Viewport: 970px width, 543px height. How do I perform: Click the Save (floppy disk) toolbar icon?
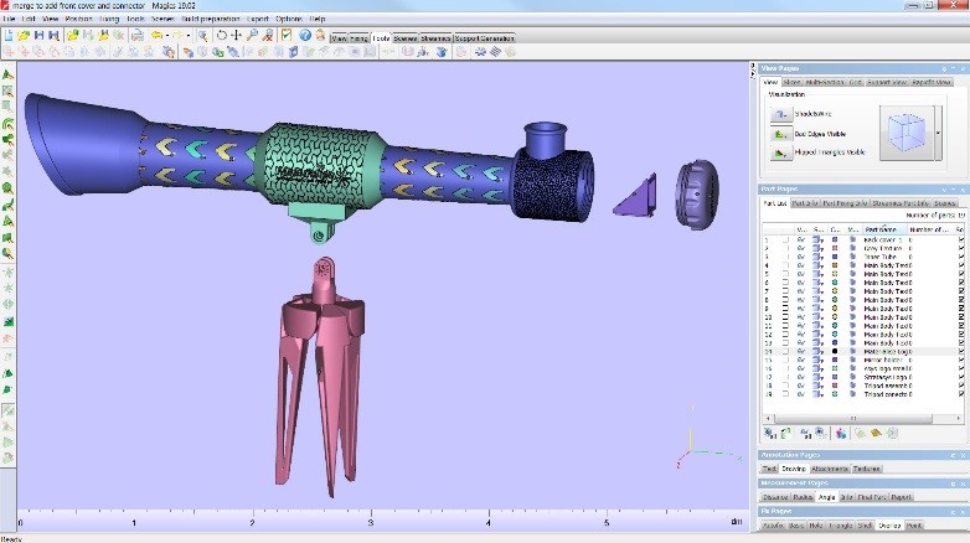click(39, 35)
